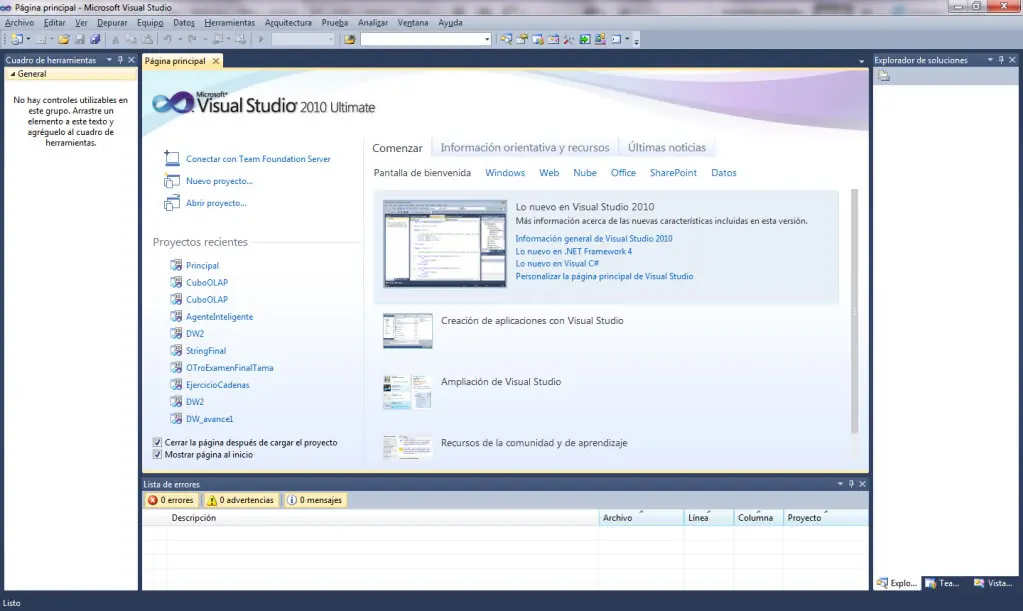Open the active documents list dropdown arrow

861,61
